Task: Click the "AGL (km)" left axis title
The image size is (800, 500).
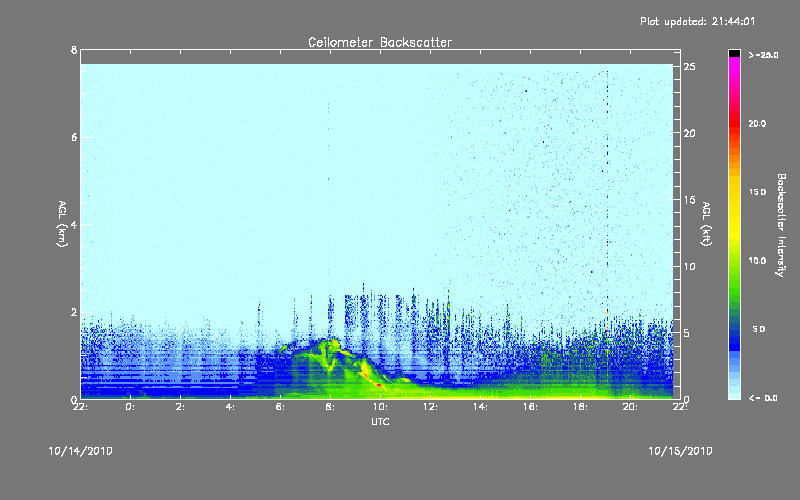Action: (x=62, y=224)
